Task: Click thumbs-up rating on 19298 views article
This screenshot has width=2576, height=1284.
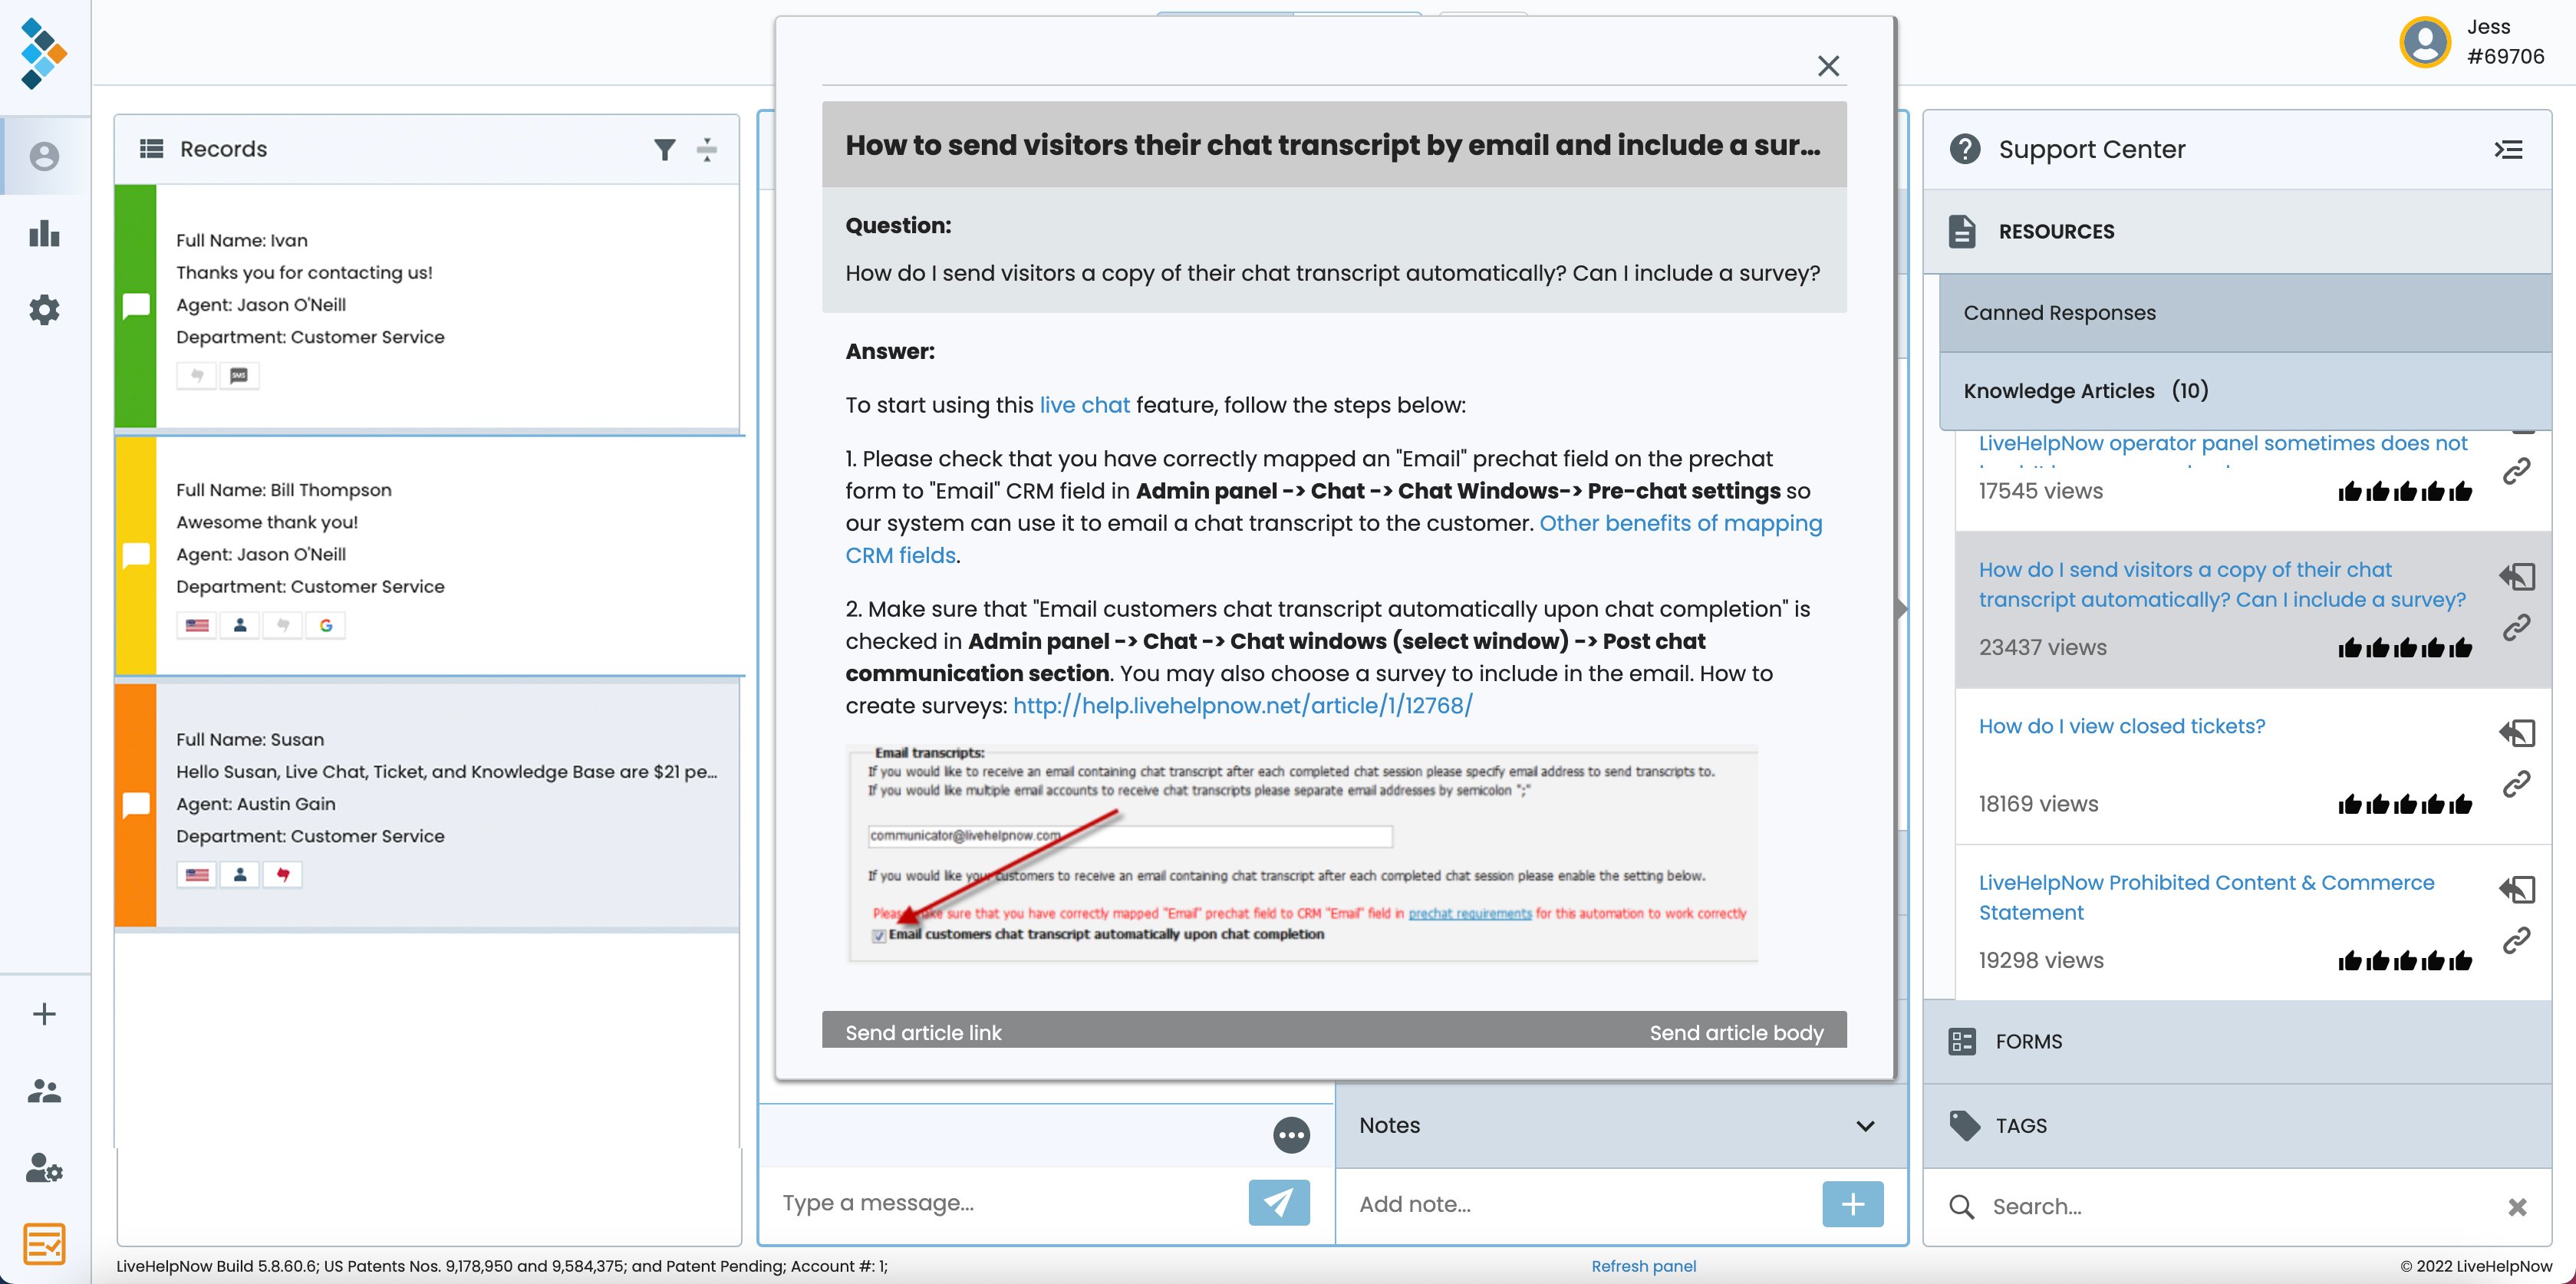Action: [x=2404, y=961]
